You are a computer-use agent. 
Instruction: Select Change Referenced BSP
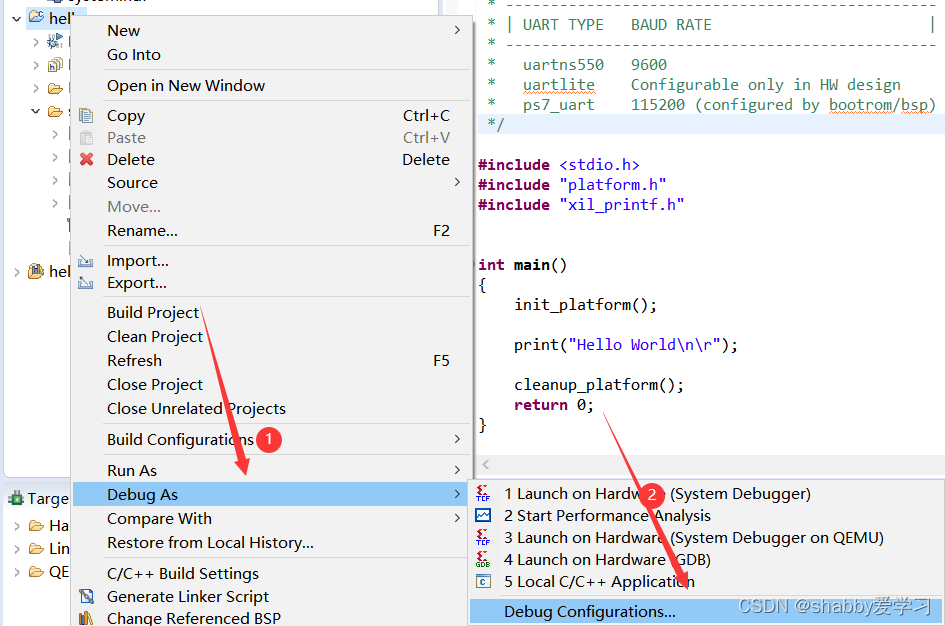pos(194,618)
